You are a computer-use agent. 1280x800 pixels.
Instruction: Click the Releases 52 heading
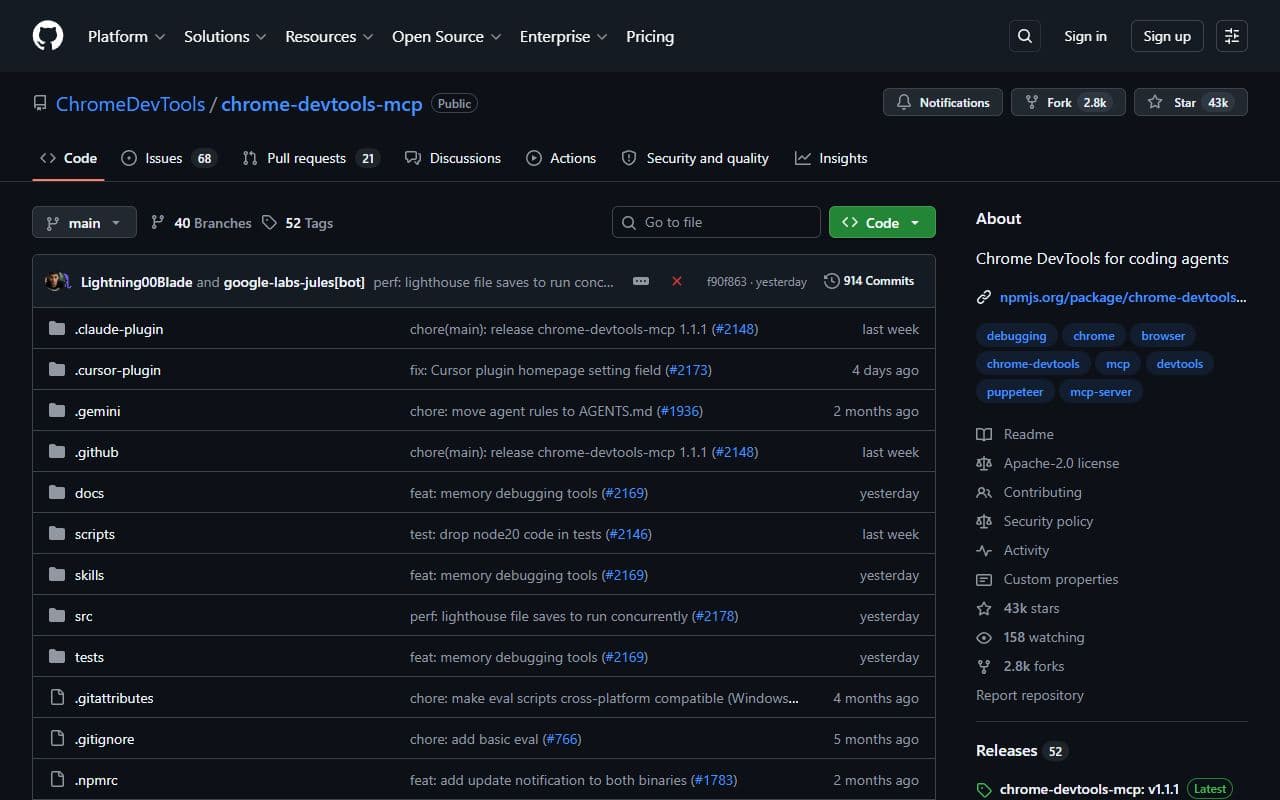(x=1021, y=751)
